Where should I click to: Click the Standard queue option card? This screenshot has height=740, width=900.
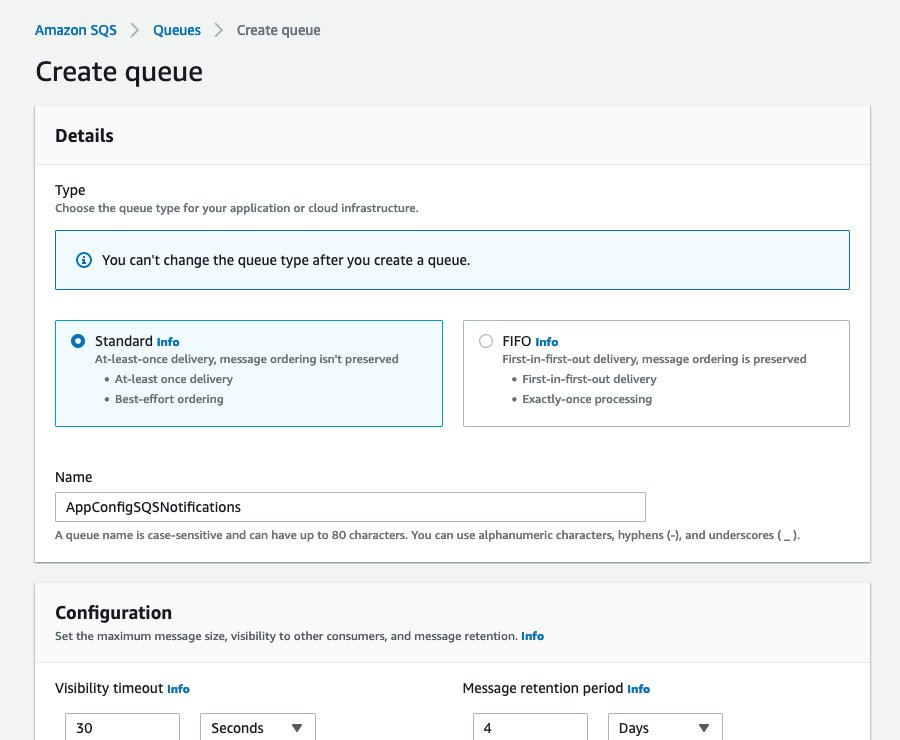[248, 374]
